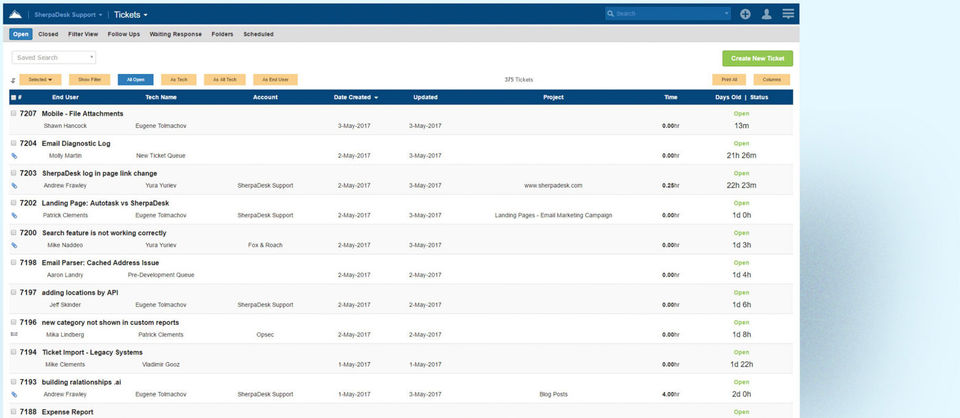The height and width of the screenshot is (418, 960).
Task: Expand the SherpaDesk Support account dropdown
Action: pos(68,14)
